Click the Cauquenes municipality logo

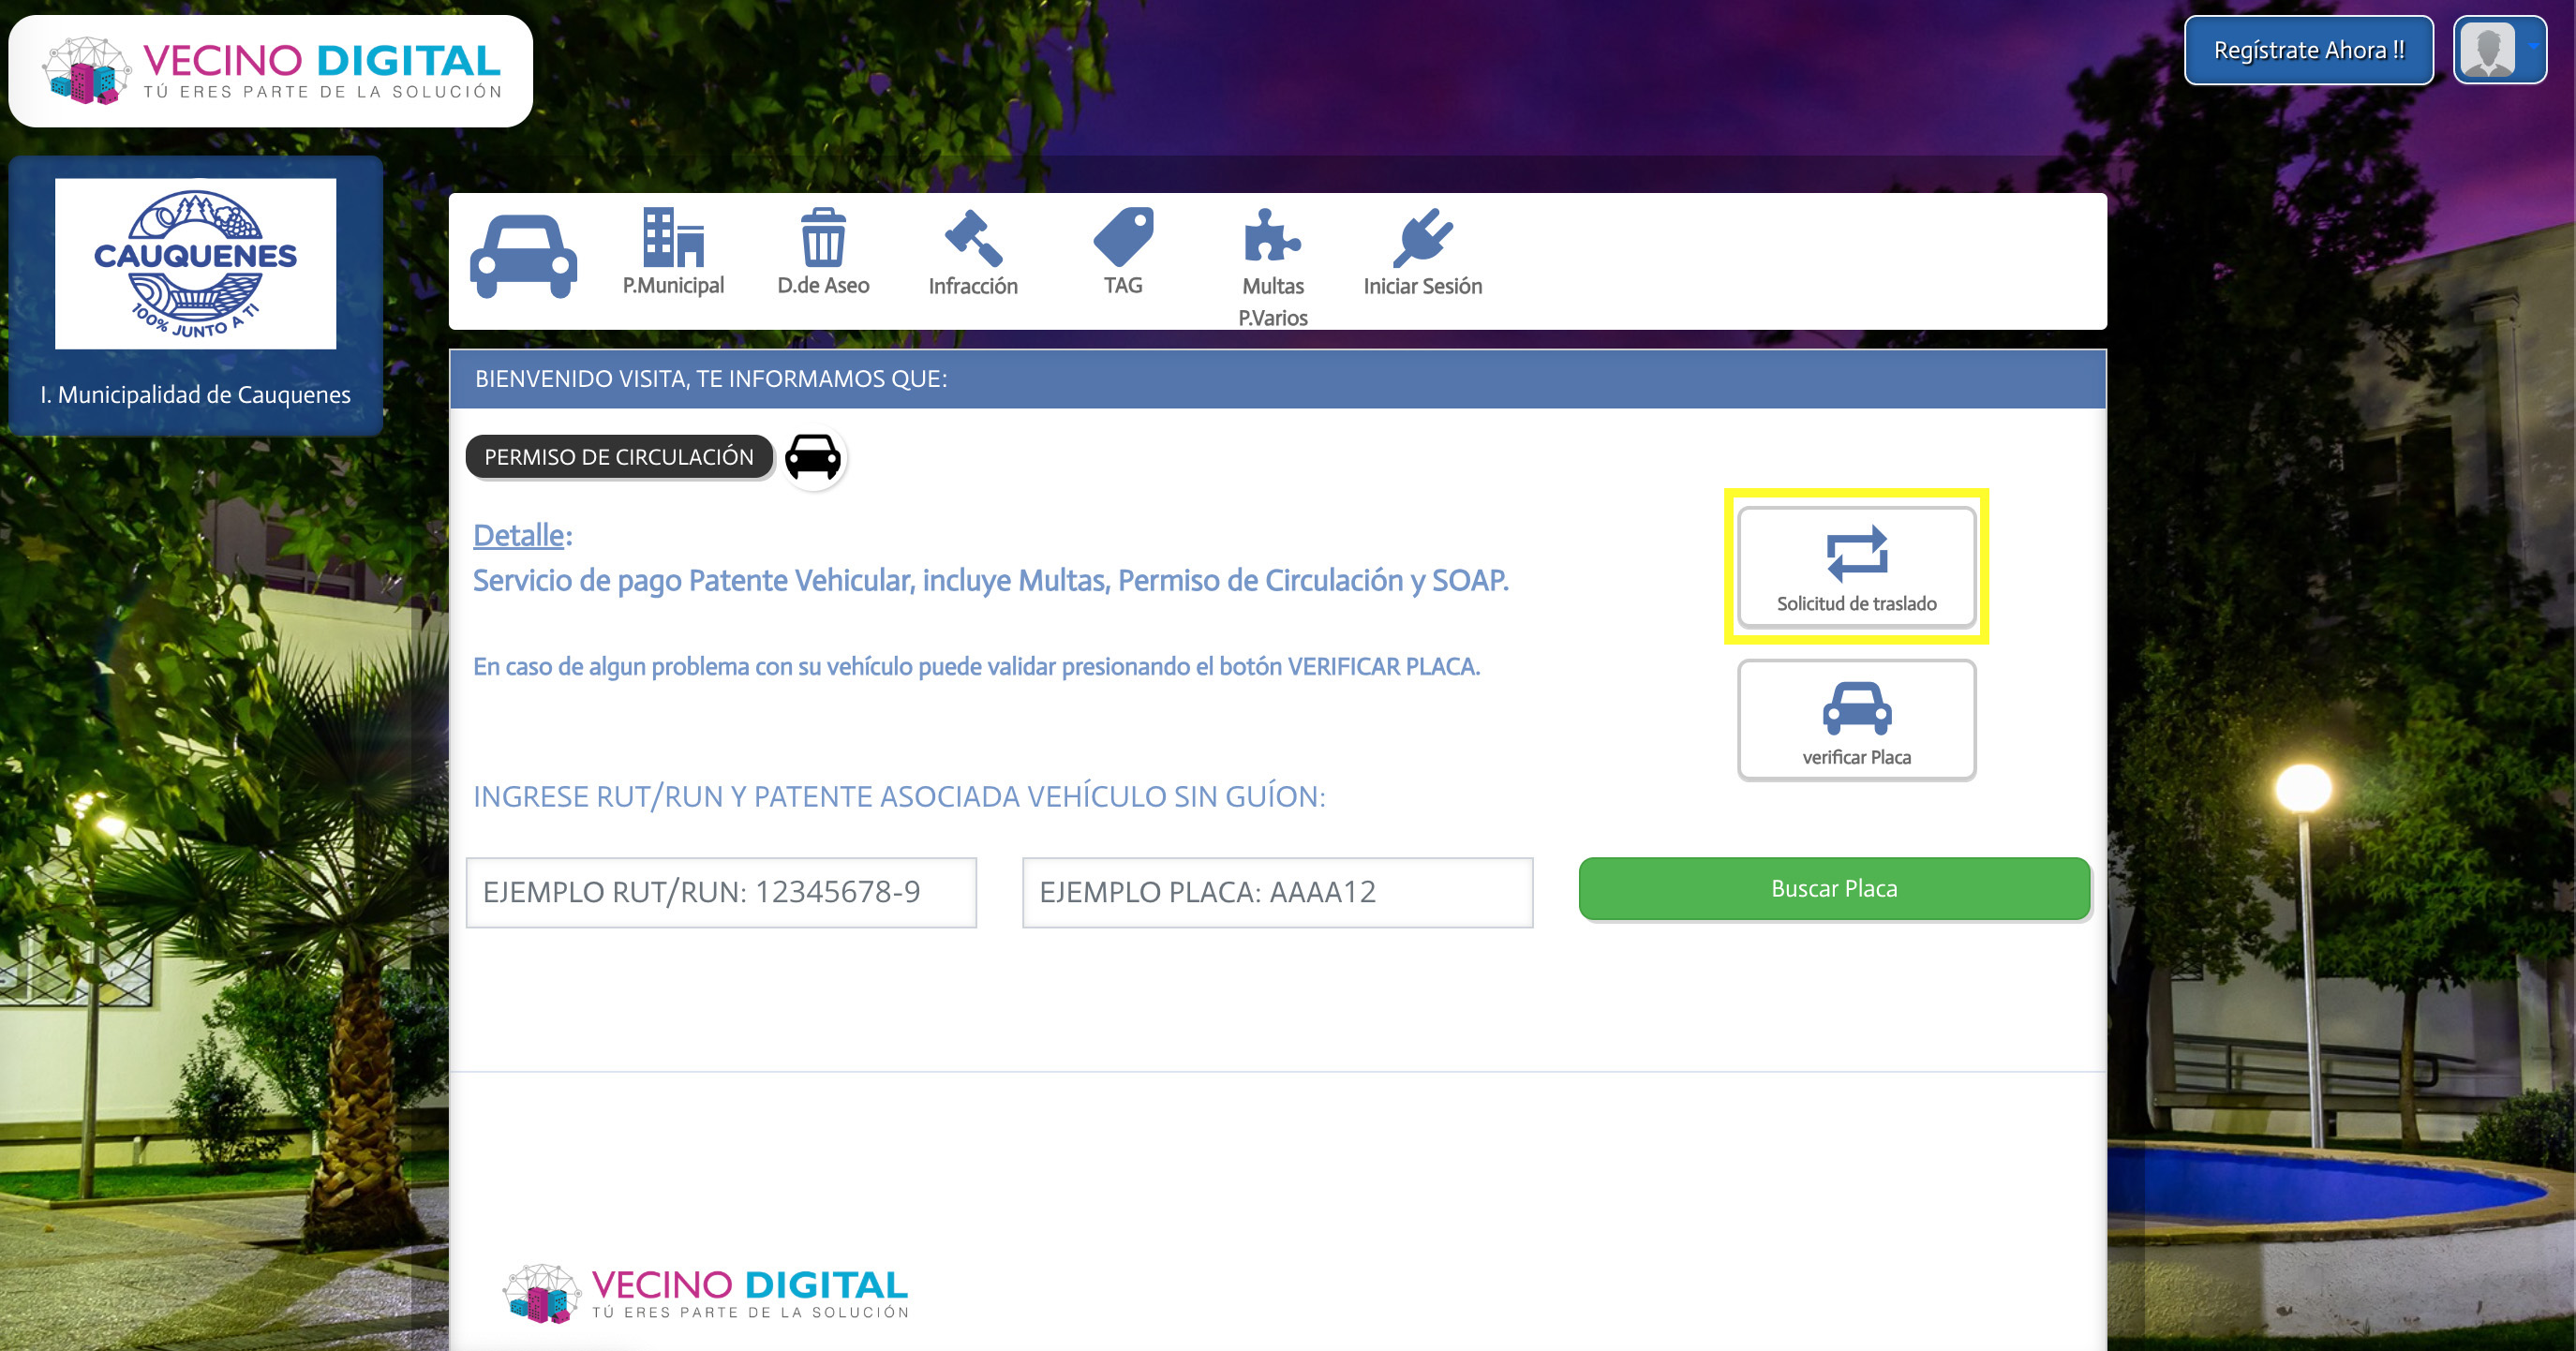[x=196, y=264]
